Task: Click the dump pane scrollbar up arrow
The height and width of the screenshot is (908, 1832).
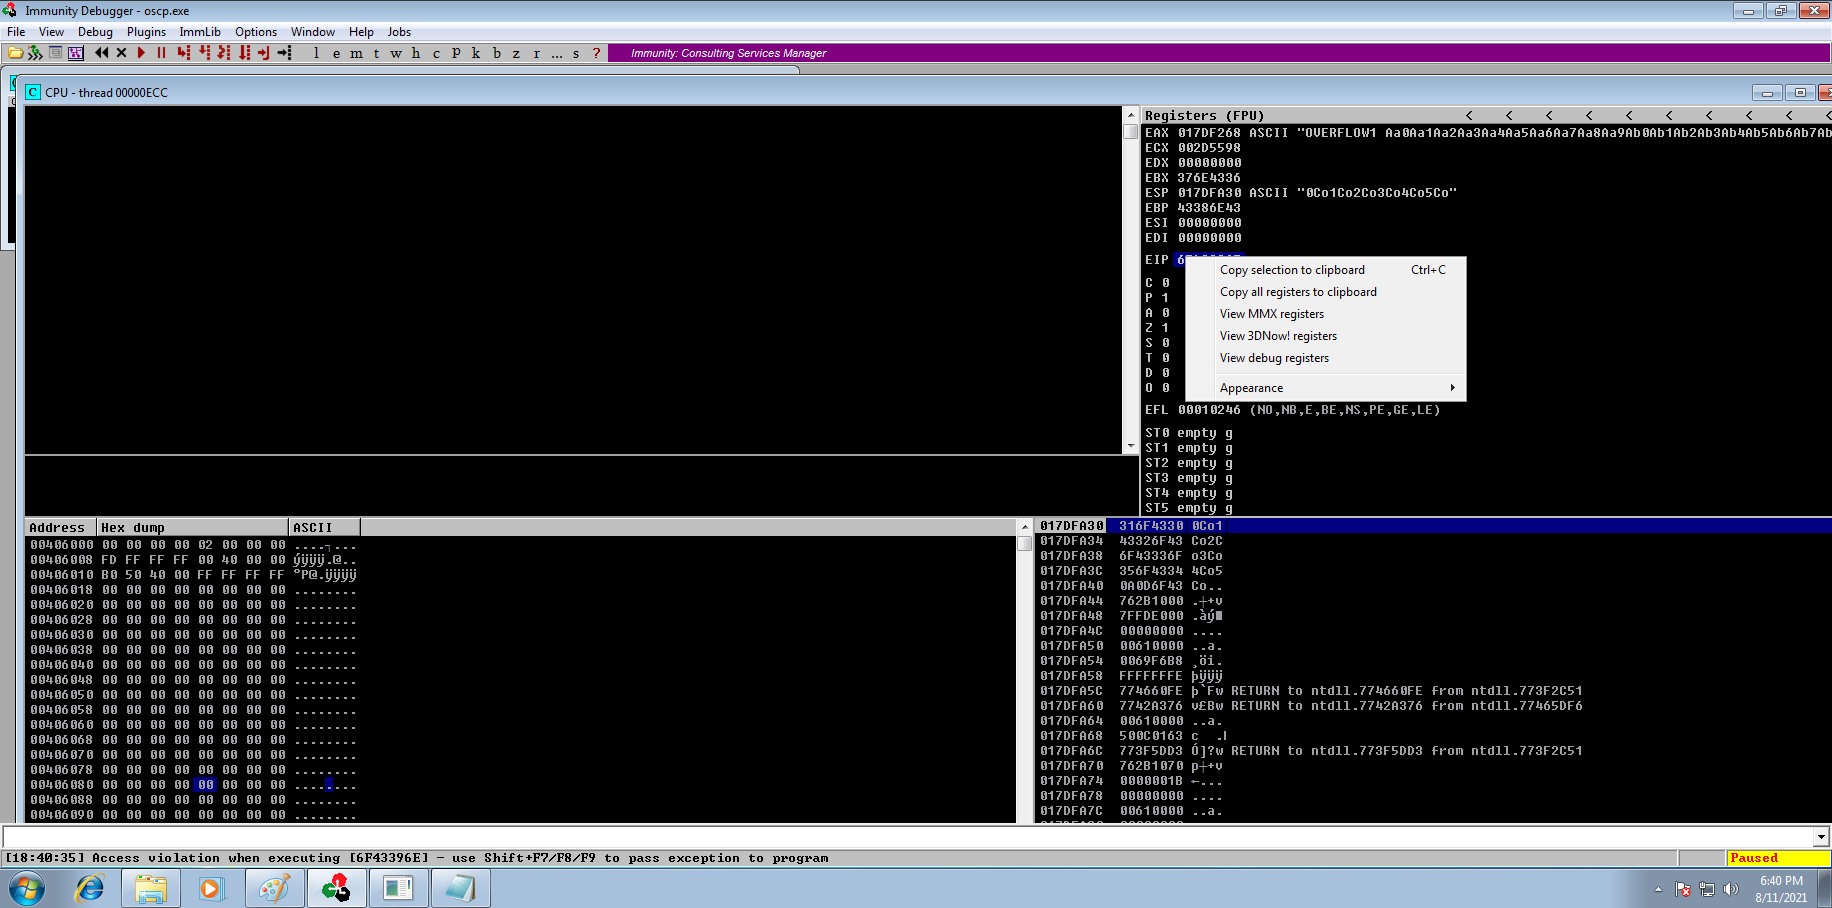Action: click(1024, 527)
